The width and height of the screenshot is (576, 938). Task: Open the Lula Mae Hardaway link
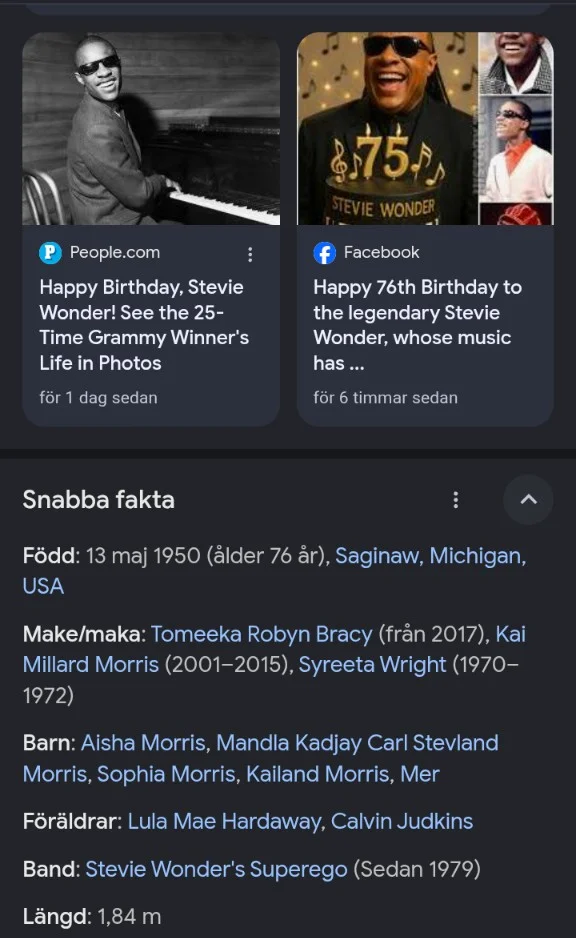coord(224,821)
